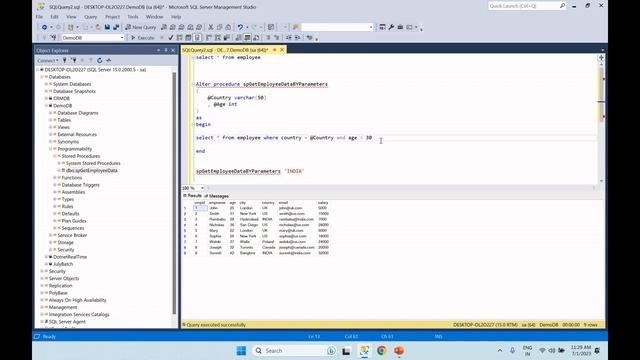
Task: Close the Object Explorer panel
Action: (x=173, y=50)
